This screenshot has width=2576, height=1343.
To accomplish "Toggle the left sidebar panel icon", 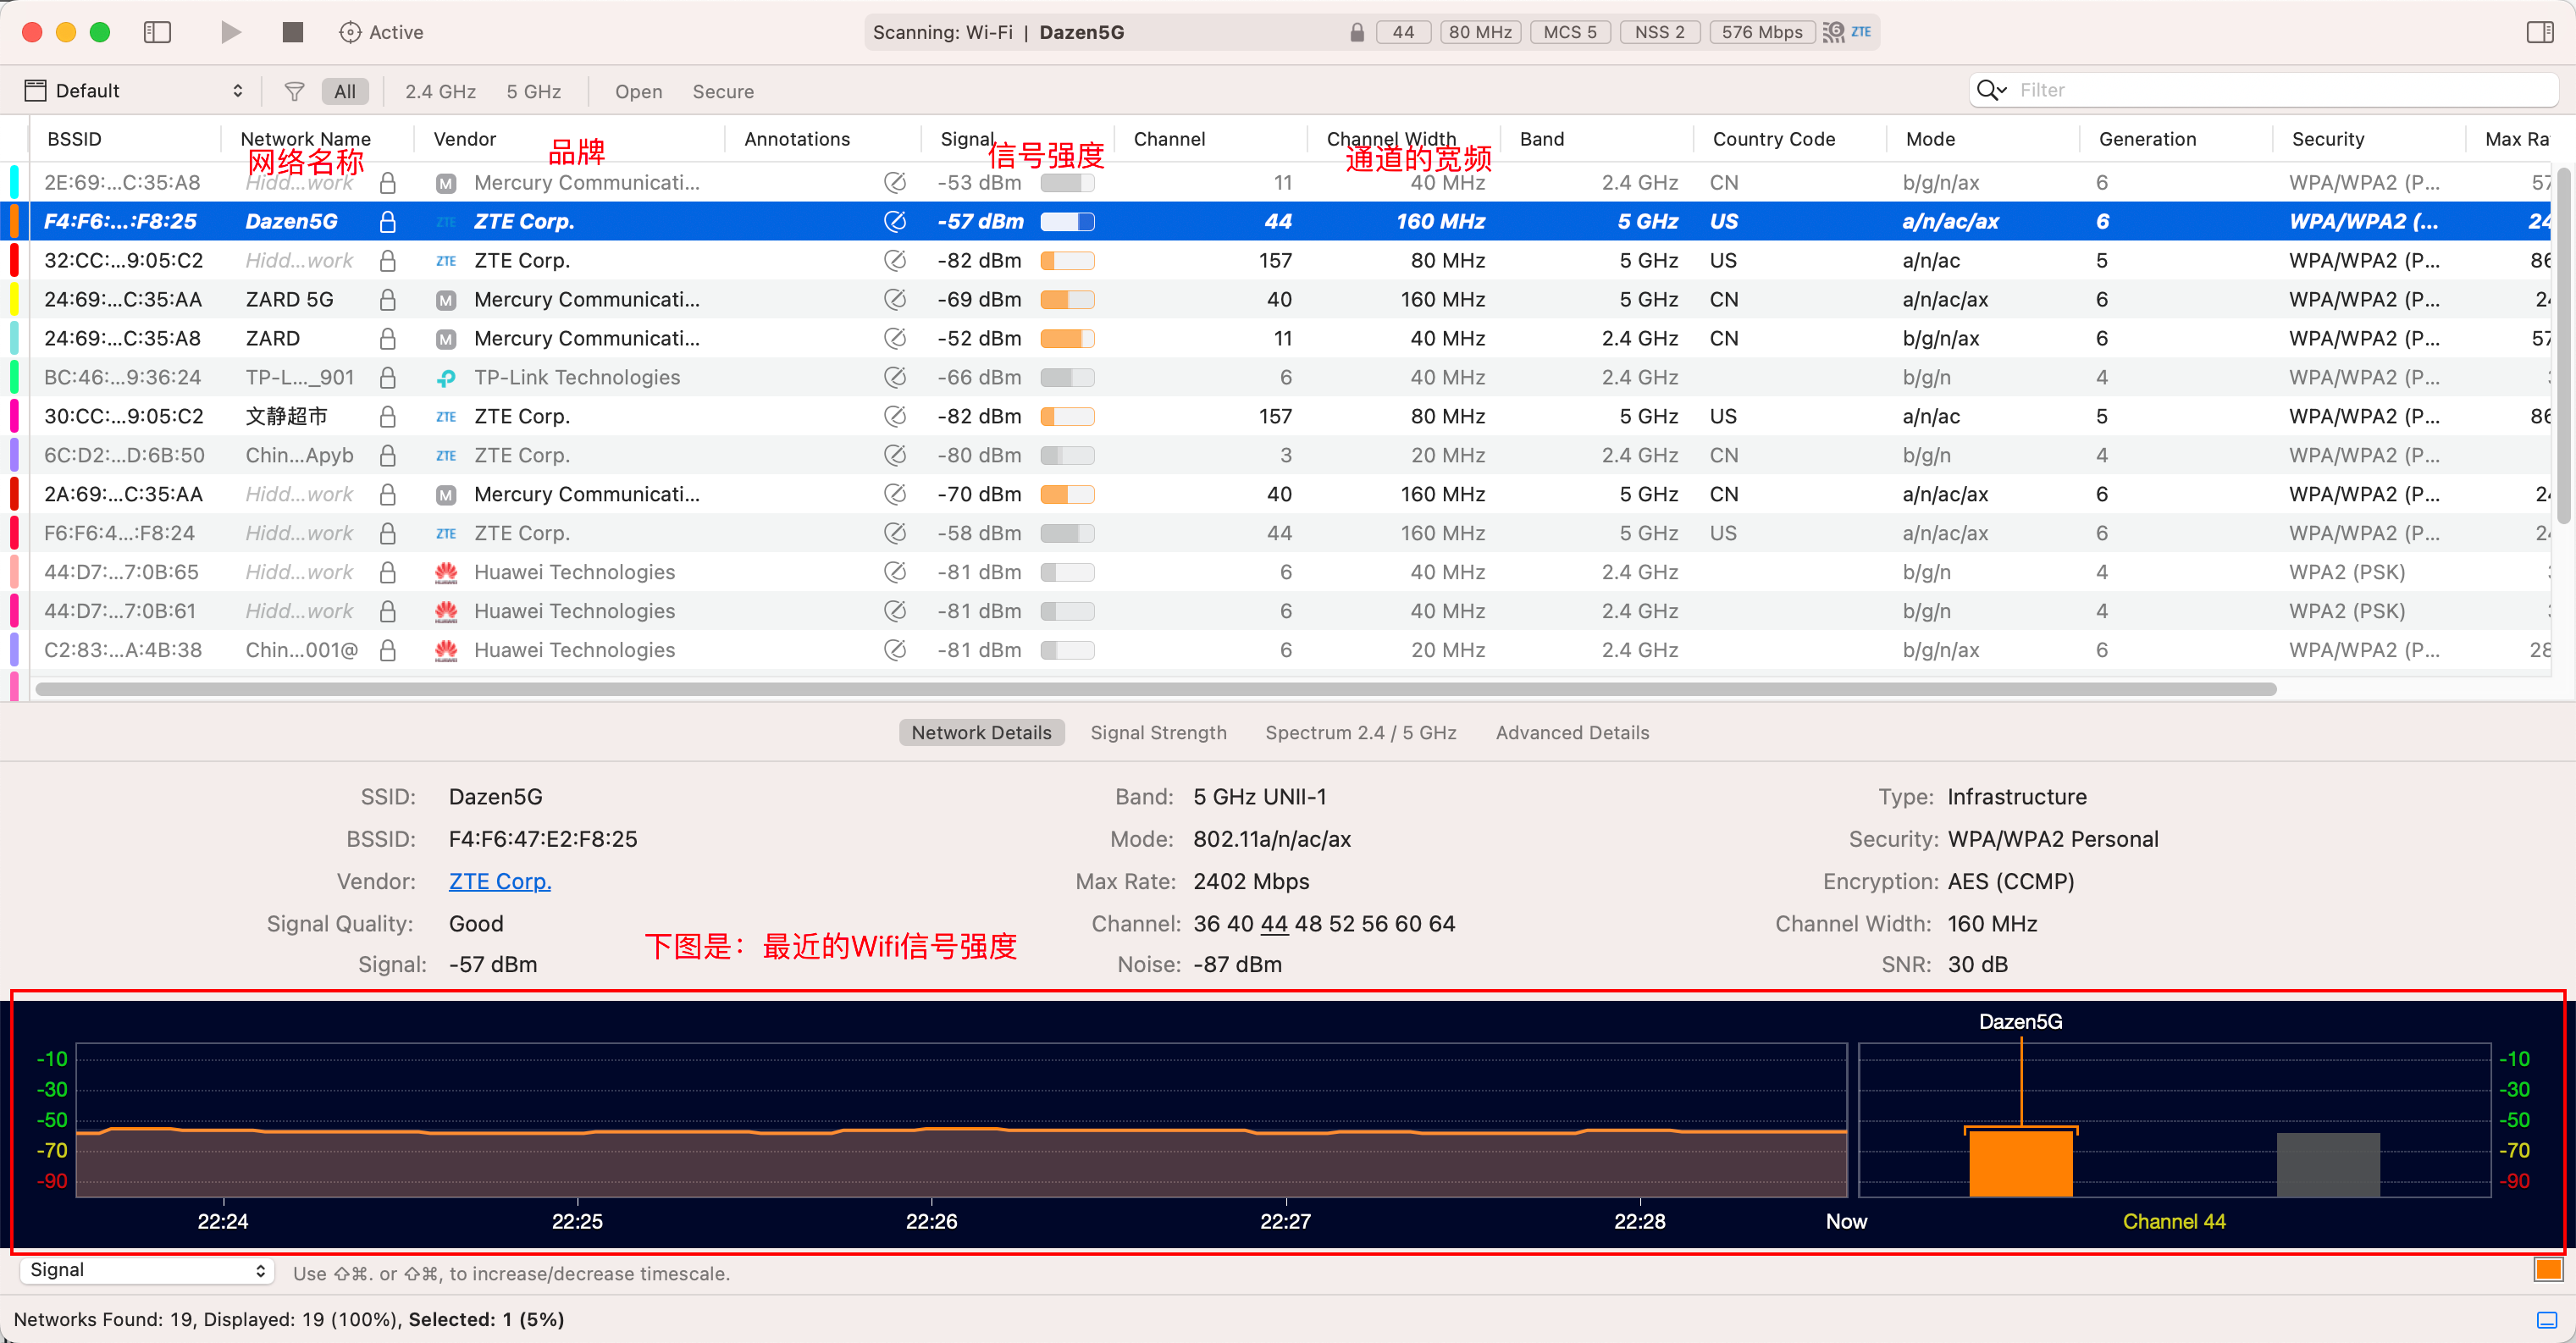I will tap(157, 32).
